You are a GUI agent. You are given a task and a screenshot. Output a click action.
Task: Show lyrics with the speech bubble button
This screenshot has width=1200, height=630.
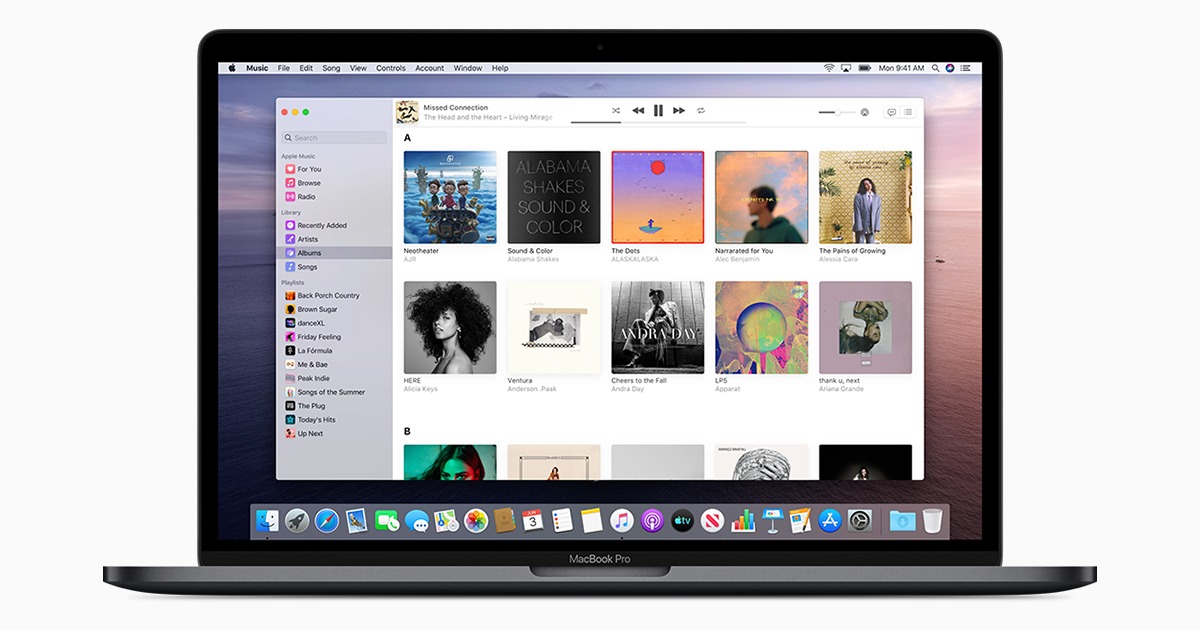pyautogui.click(x=892, y=112)
